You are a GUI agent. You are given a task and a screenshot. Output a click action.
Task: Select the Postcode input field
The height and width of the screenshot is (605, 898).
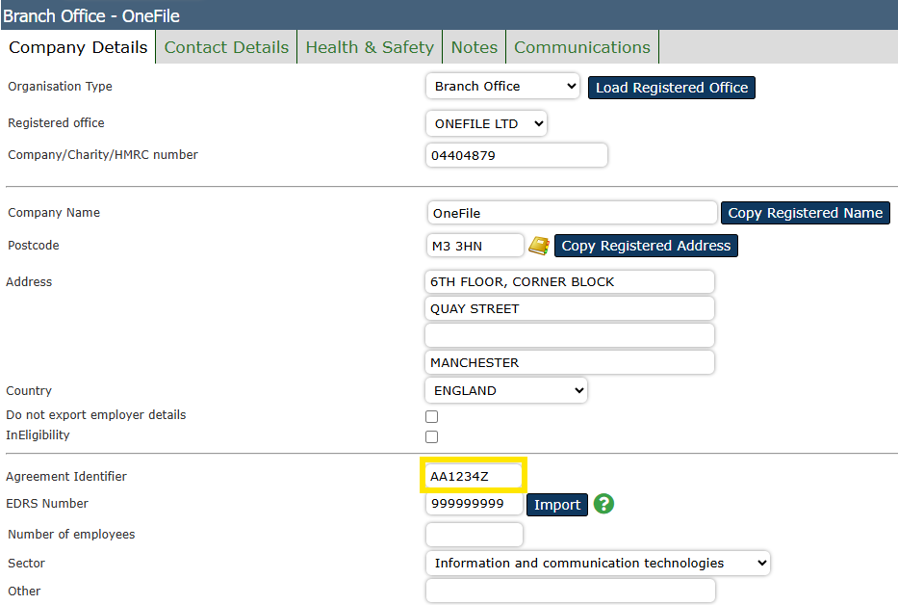pyautogui.click(x=475, y=246)
